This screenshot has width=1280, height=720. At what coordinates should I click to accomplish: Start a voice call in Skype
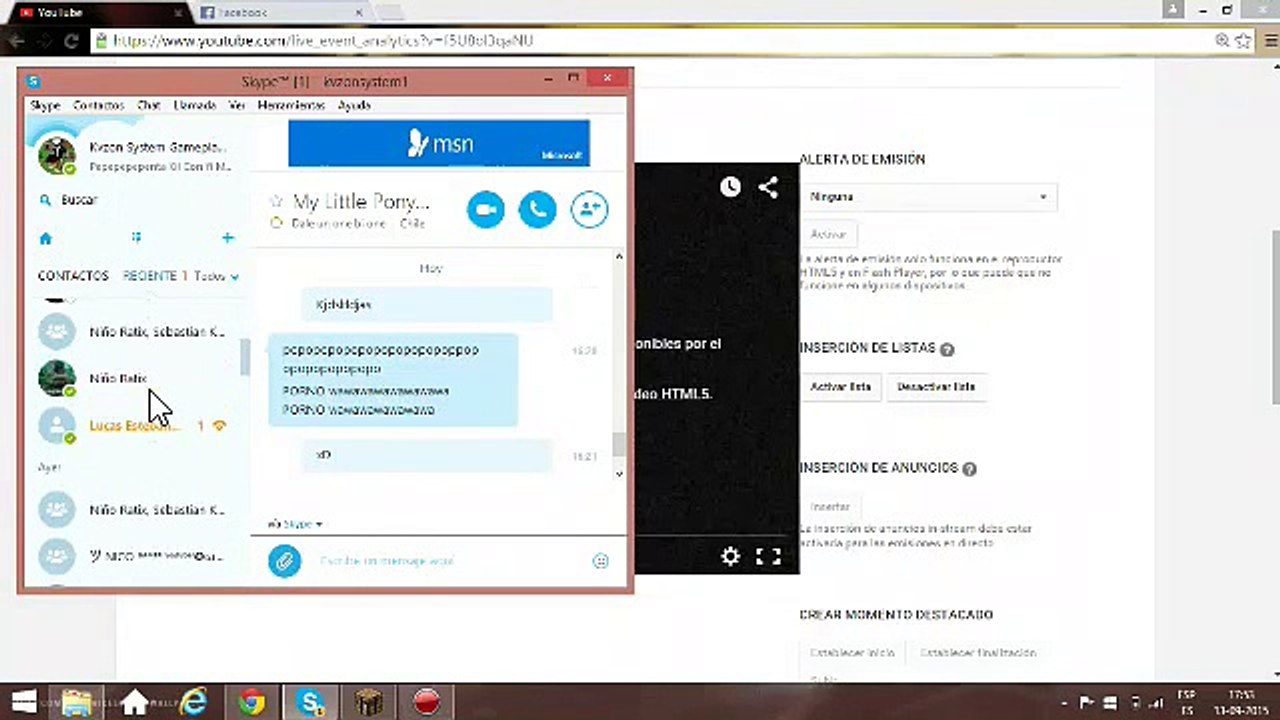point(537,208)
